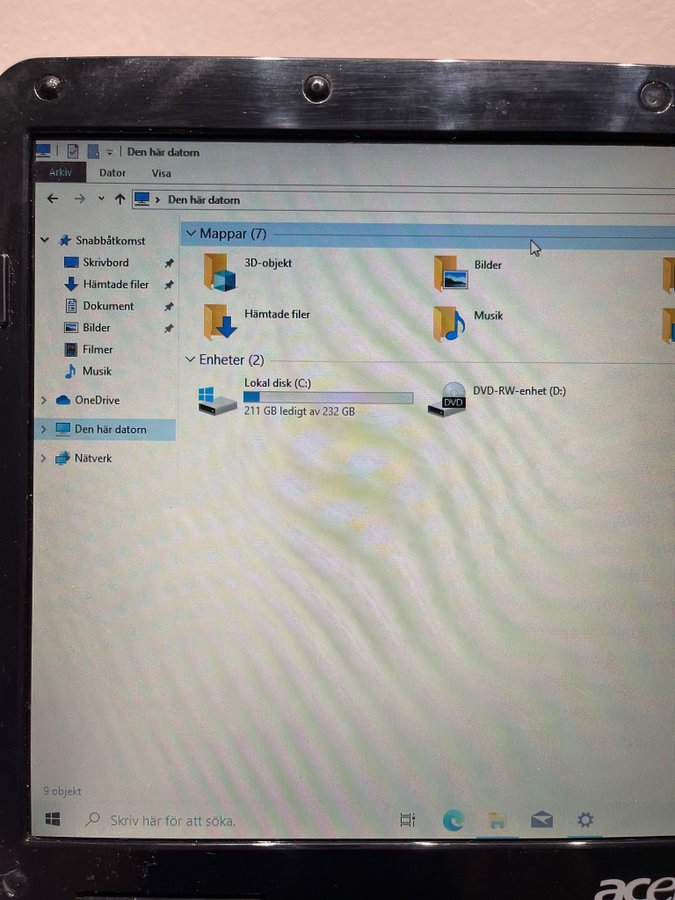The height and width of the screenshot is (900, 675).
Task: Select the DVD-RW-enhet (D:) drive
Action: coord(447,399)
